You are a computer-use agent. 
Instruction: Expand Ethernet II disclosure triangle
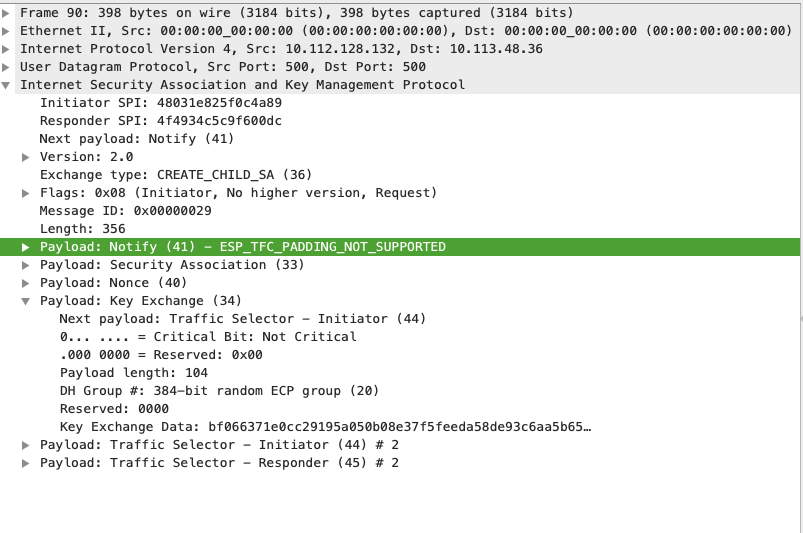point(7,31)
